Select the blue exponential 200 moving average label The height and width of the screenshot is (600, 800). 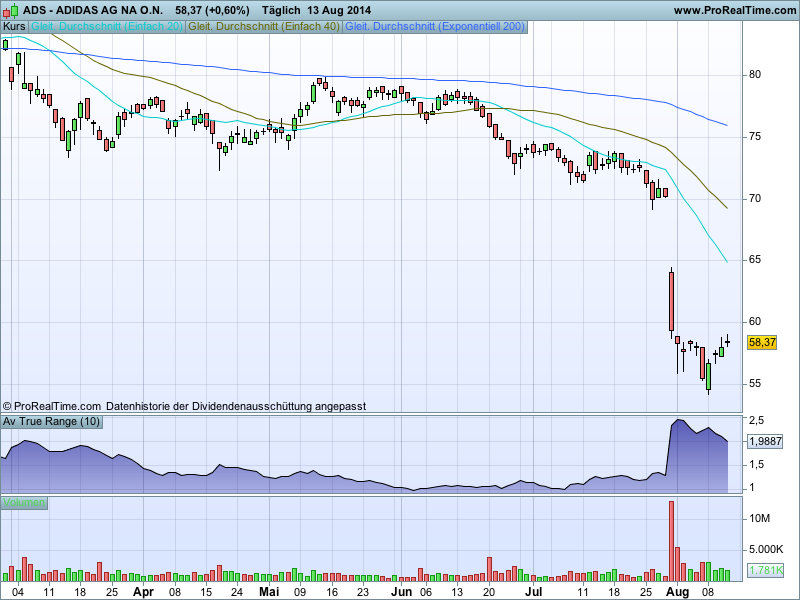coord(433,27)
